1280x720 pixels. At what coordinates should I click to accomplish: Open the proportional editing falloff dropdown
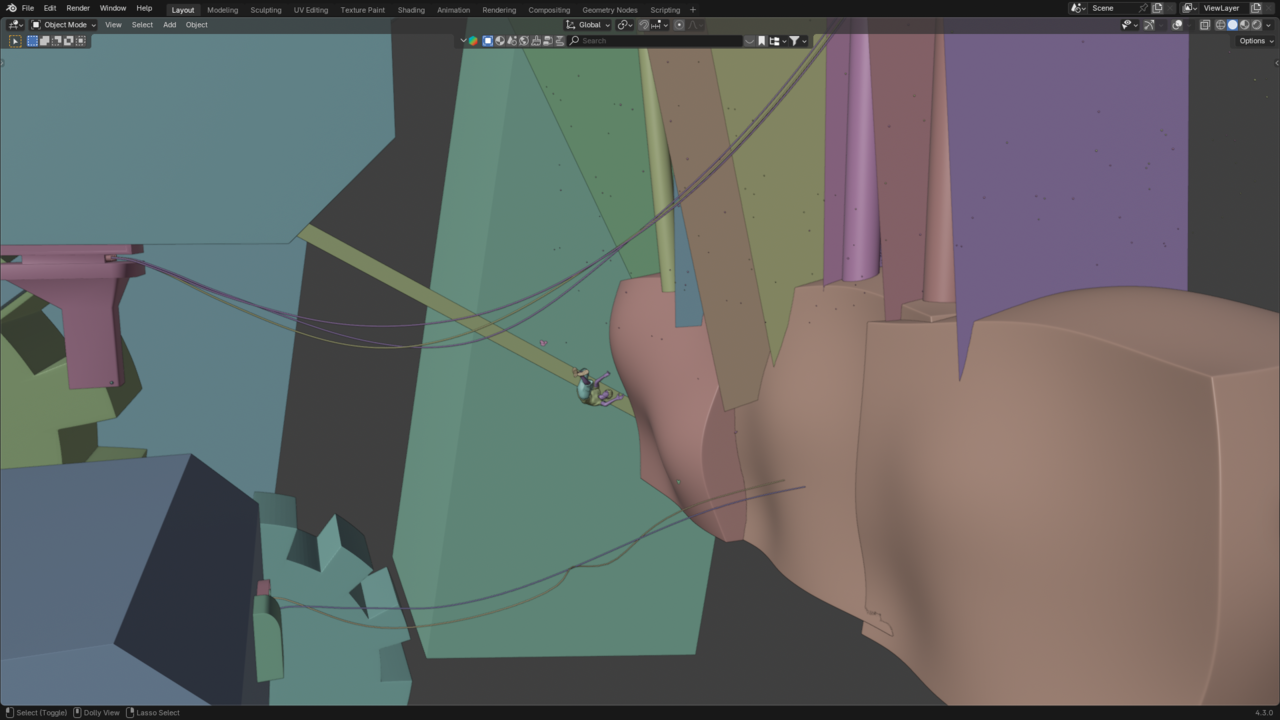tap(696, 25)
